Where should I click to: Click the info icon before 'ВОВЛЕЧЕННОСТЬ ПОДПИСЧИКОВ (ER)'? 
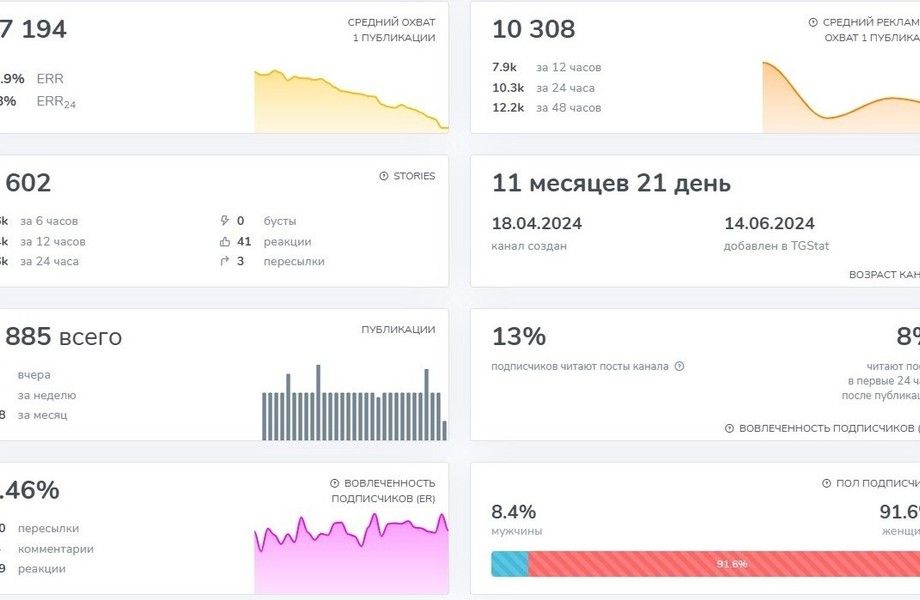[334, 483]
